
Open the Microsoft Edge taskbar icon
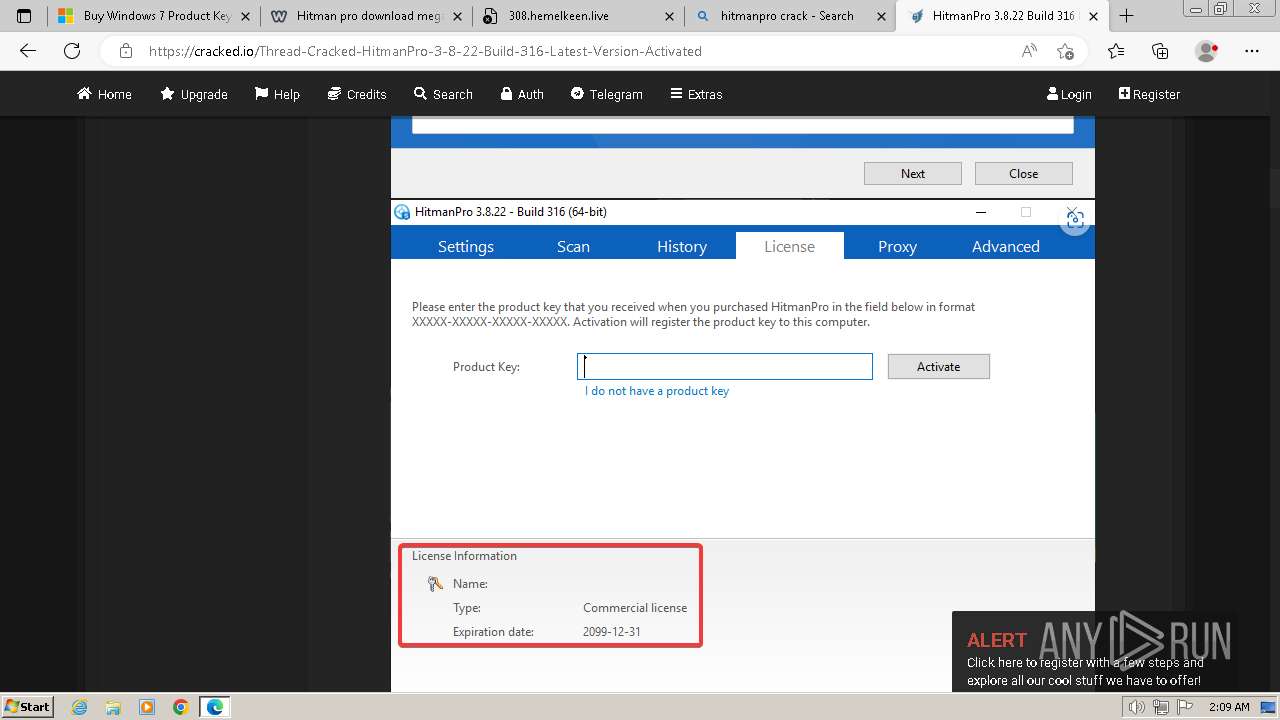215,707
